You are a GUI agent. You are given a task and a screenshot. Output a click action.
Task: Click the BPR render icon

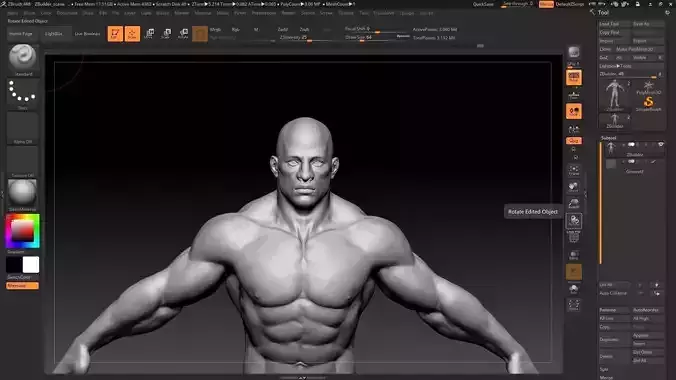(x=573, y=53)
